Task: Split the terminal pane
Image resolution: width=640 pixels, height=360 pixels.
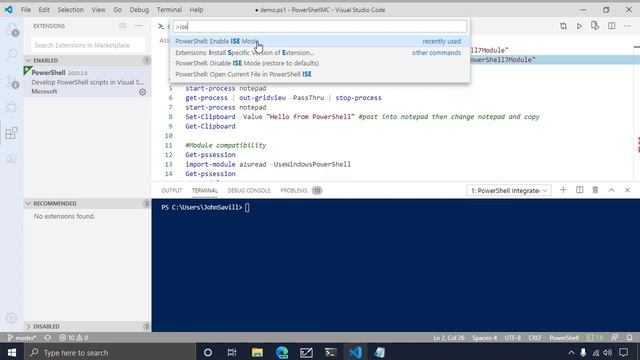Action: [x=580, y=190]
